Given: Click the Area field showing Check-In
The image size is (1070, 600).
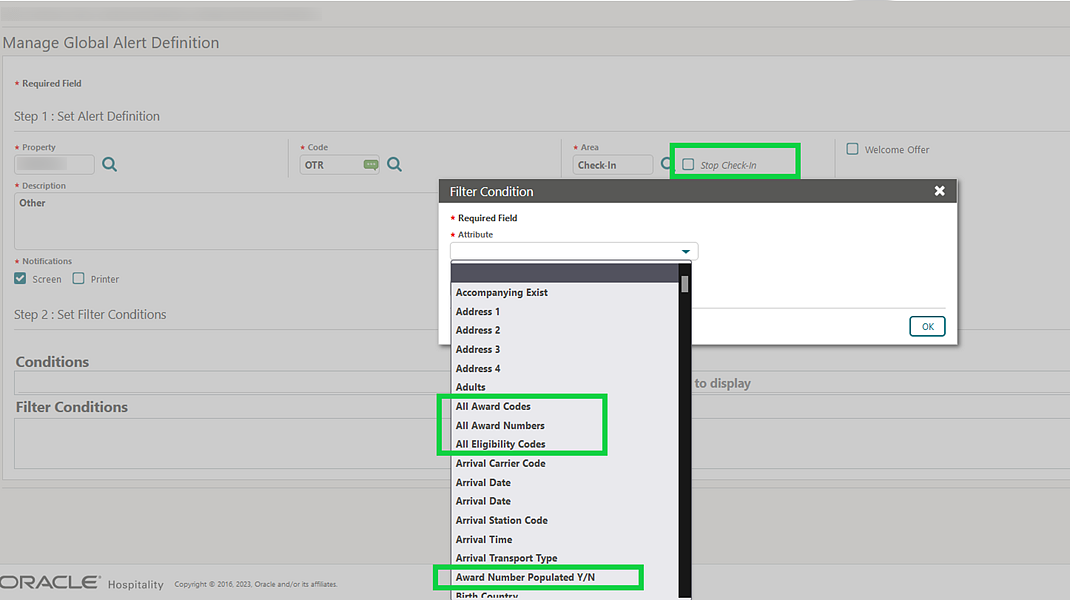Looking at the screenshot, I should point(613,165).
